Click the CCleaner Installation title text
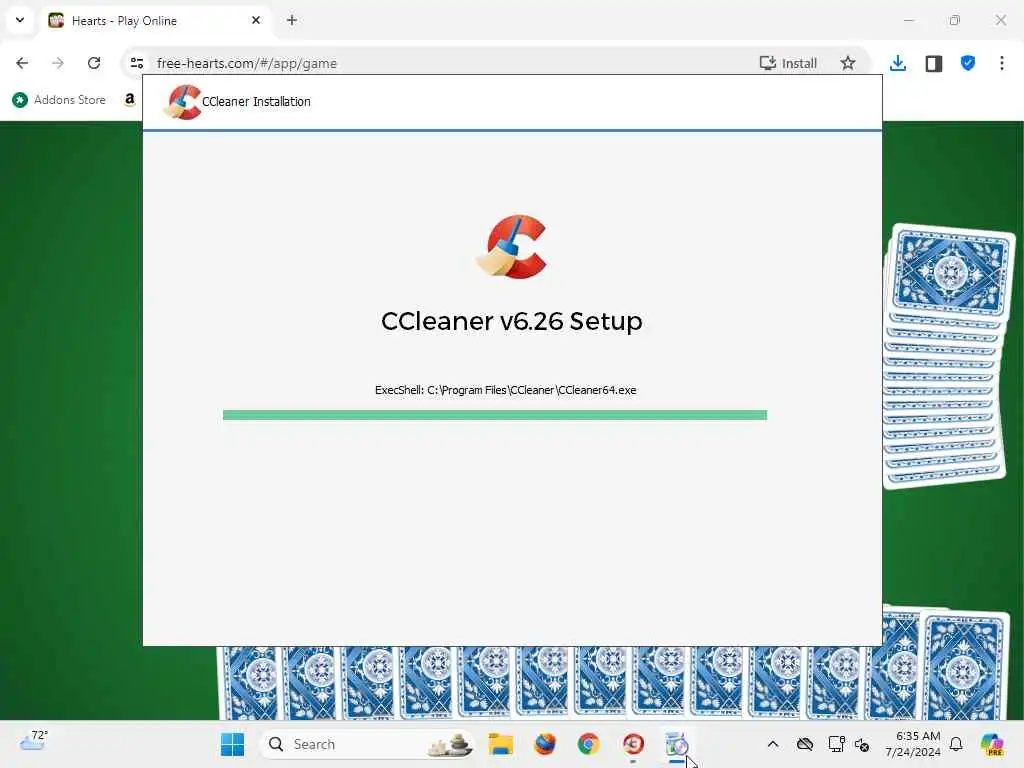1024x768 pixels. point(256,101)
